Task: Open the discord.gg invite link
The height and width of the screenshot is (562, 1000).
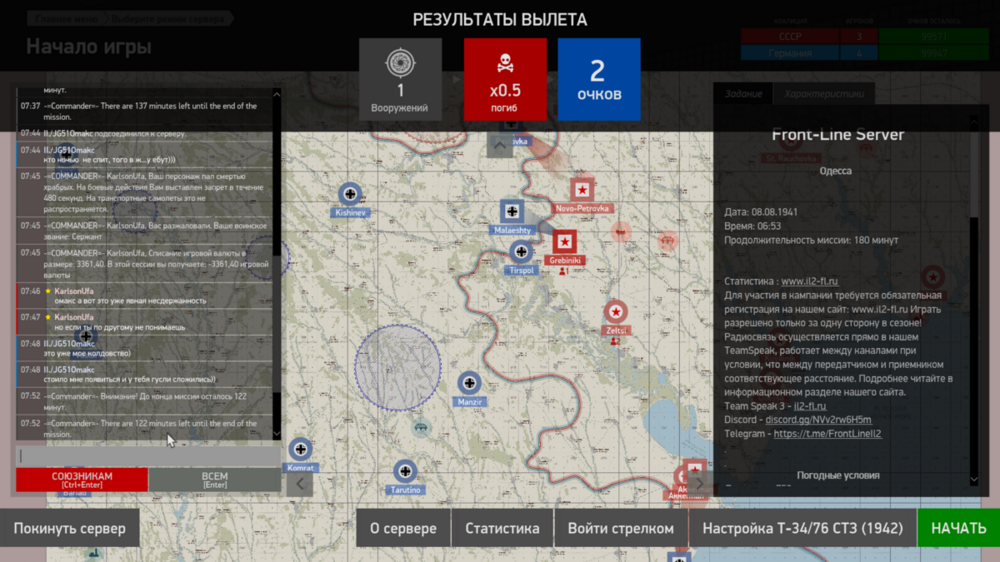Action: click(818, 420)
